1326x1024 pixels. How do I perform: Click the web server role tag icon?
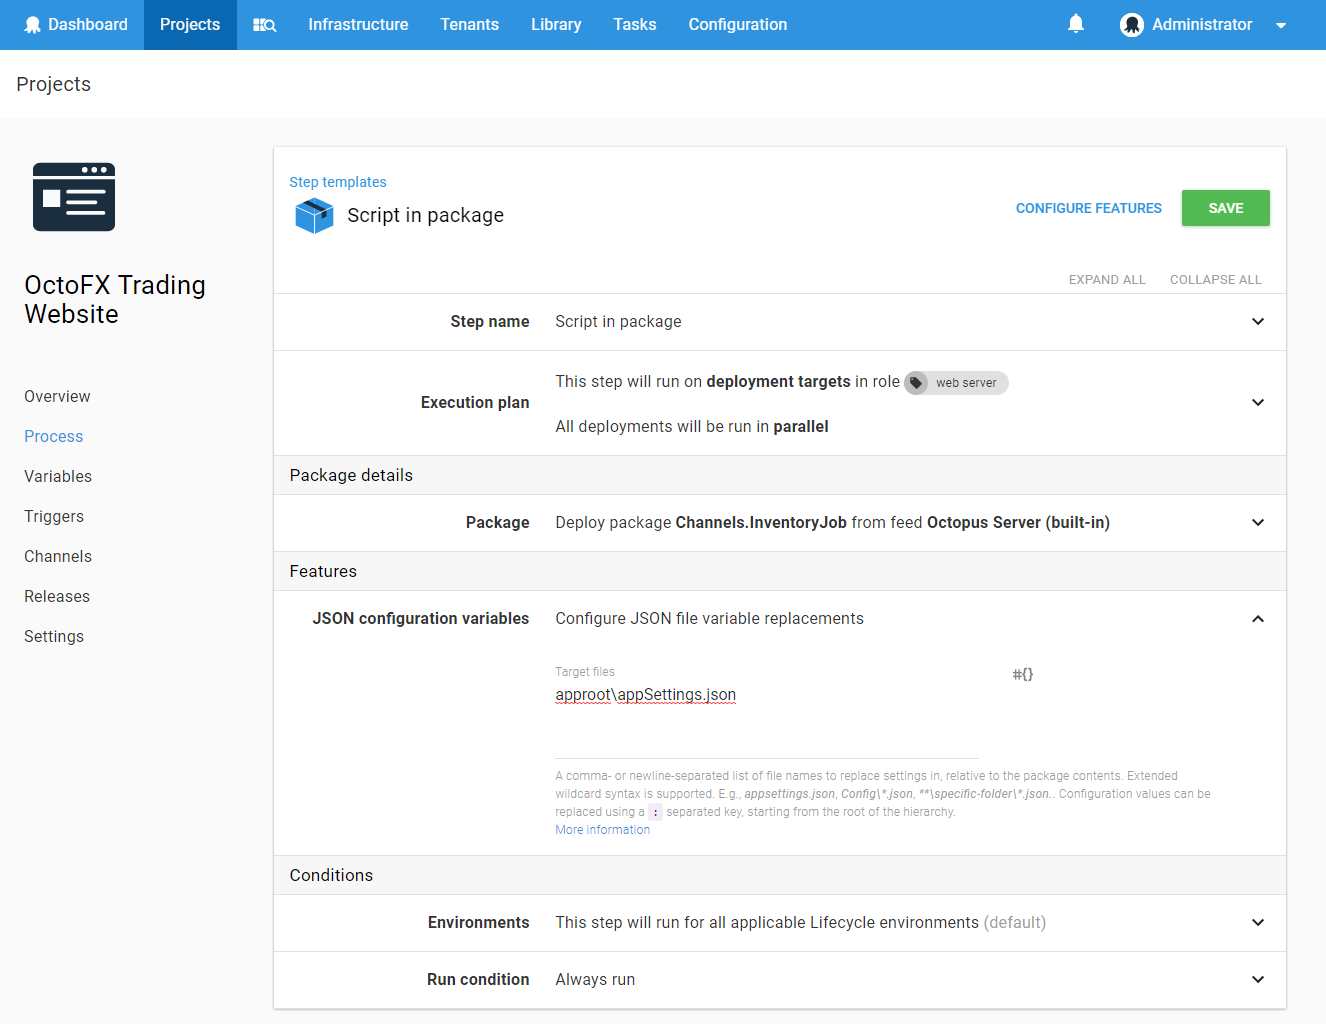point(916,382)
